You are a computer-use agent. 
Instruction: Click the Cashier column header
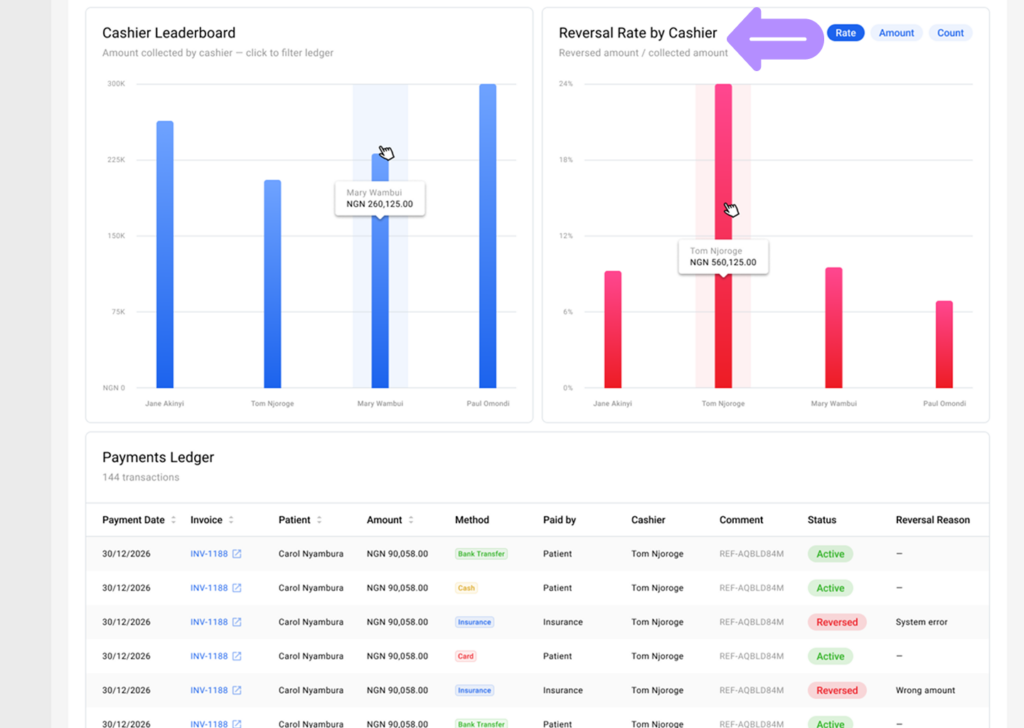pos(648,520)
